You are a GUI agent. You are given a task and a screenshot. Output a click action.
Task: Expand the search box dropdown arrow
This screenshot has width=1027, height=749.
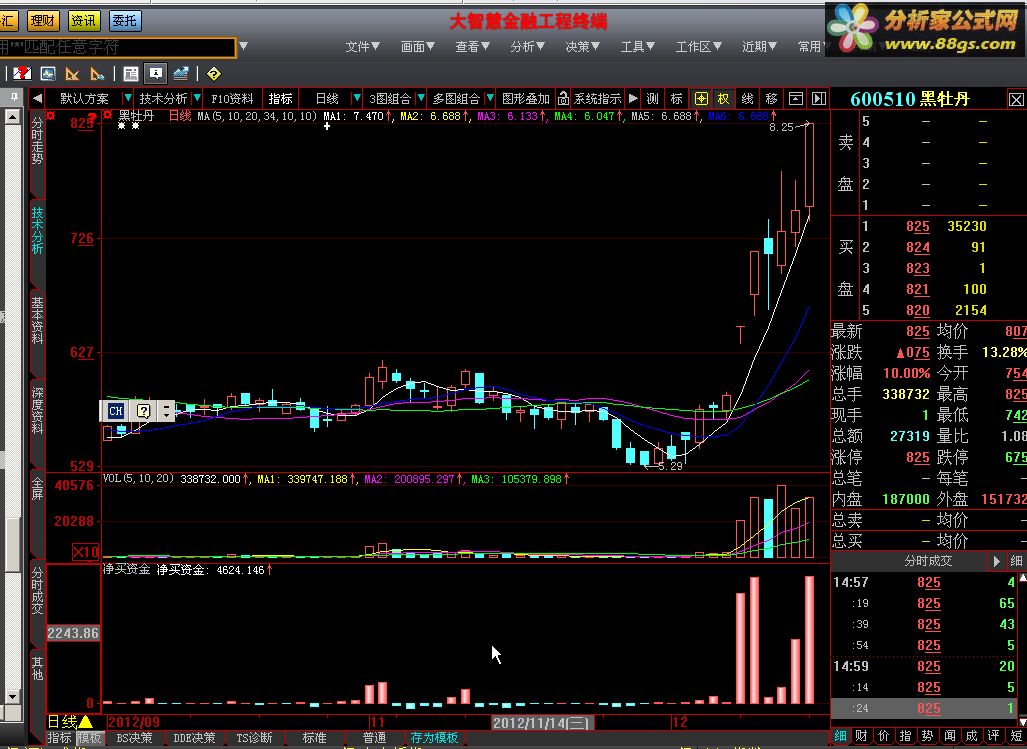point(244,46)
